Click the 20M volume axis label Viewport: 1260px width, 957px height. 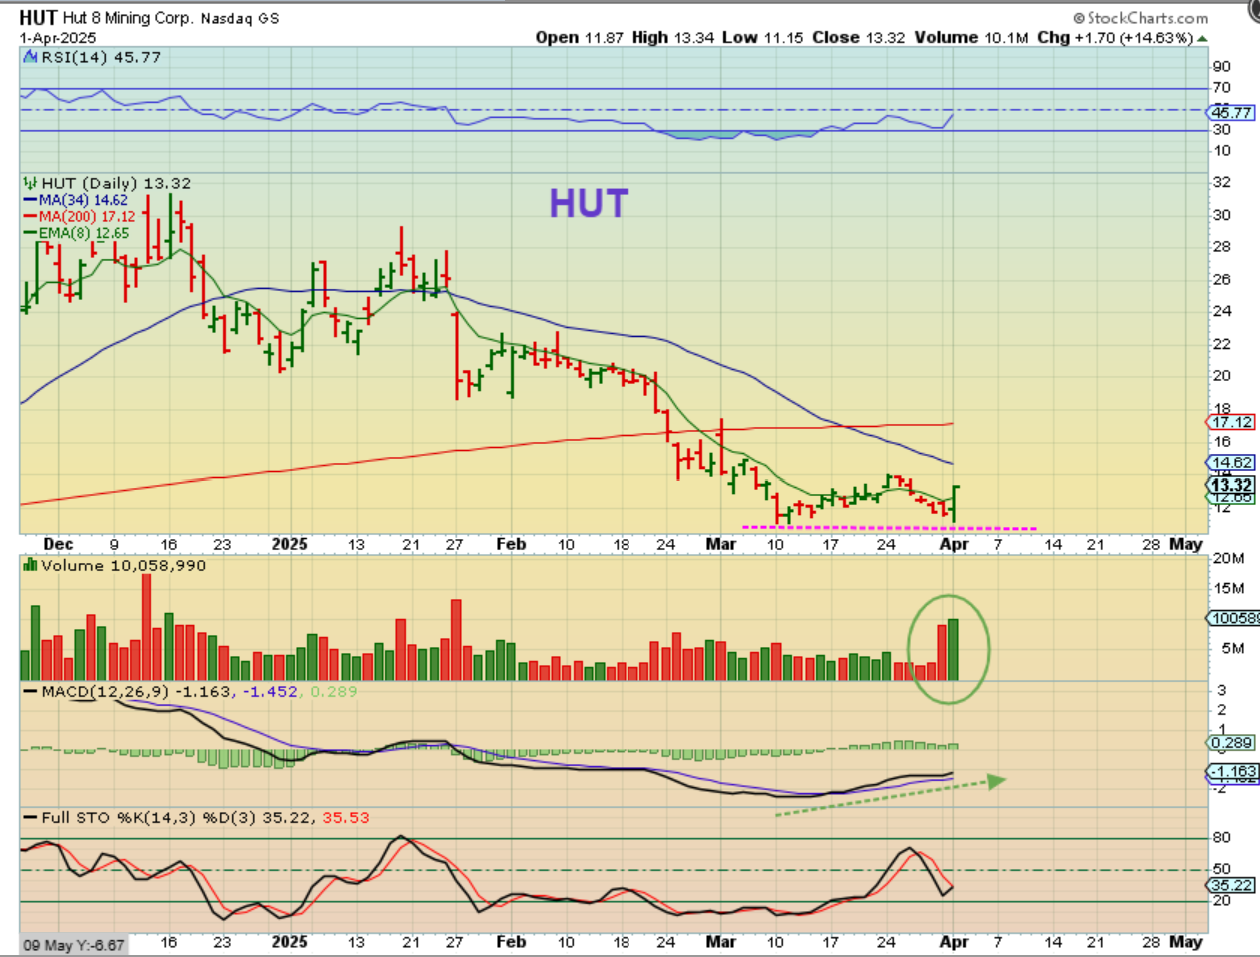coord(1229,558)
